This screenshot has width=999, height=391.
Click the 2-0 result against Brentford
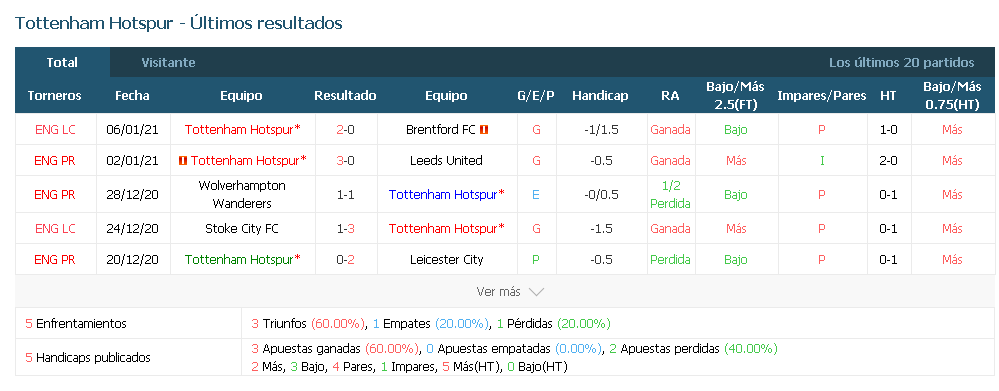(x=345, y=129)
